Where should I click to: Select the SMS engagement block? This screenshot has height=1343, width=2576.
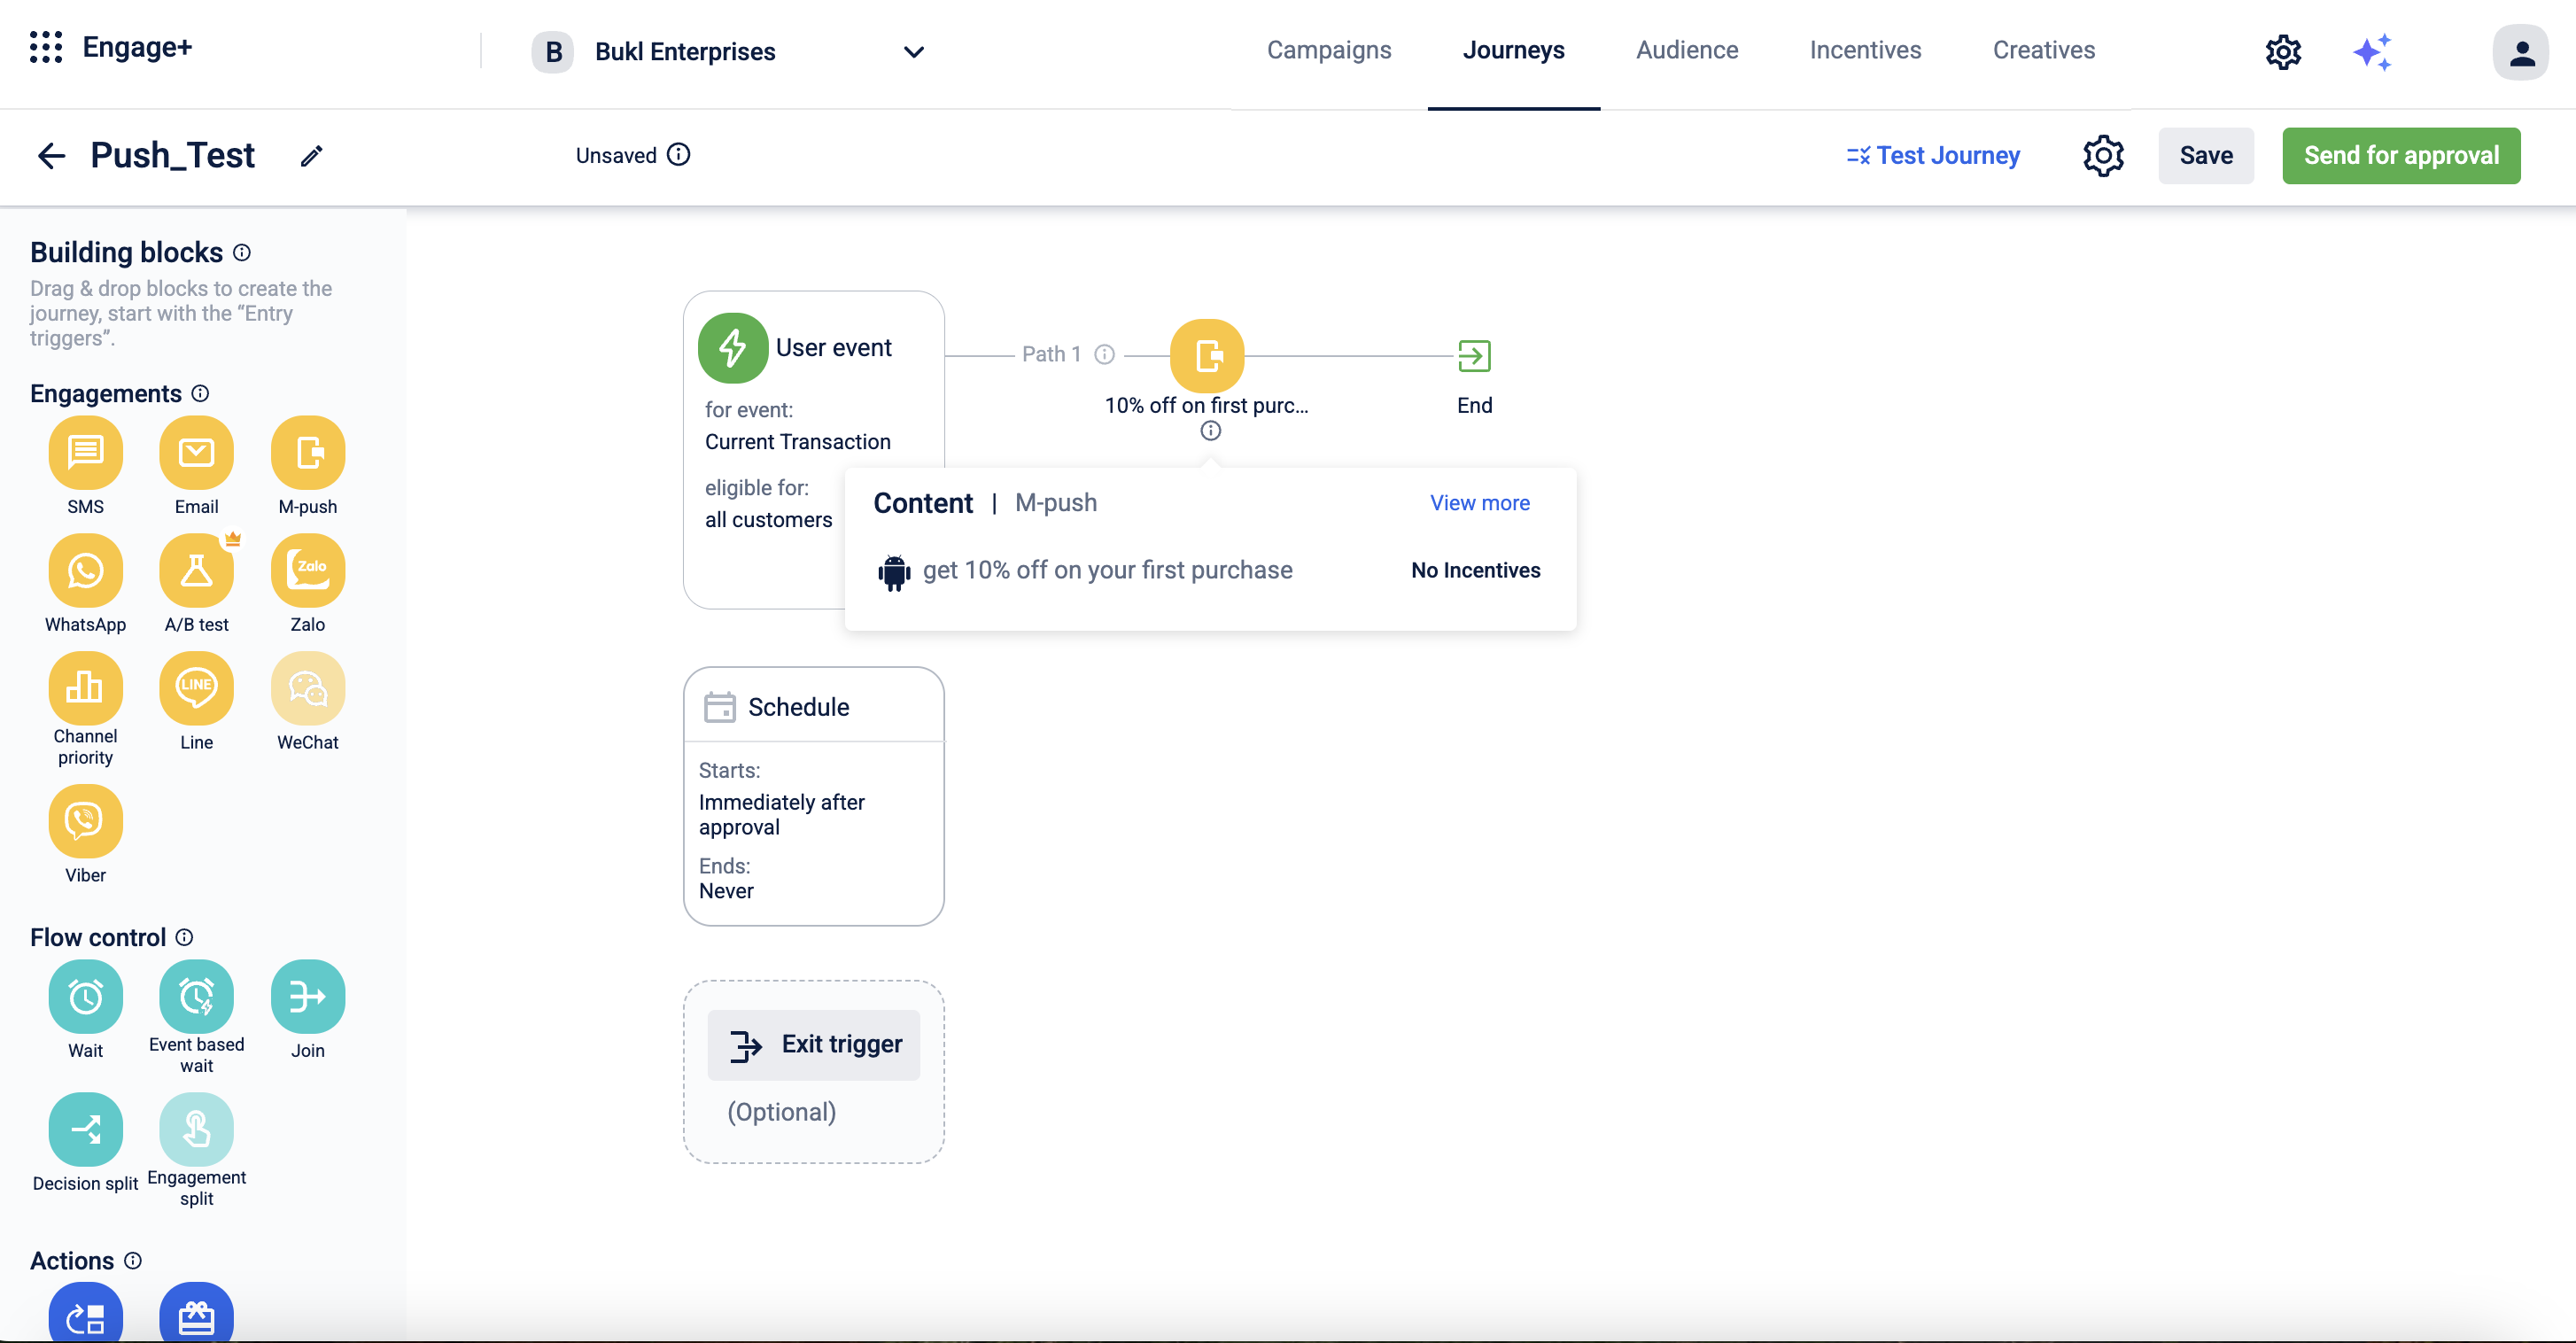coord(85,454)
